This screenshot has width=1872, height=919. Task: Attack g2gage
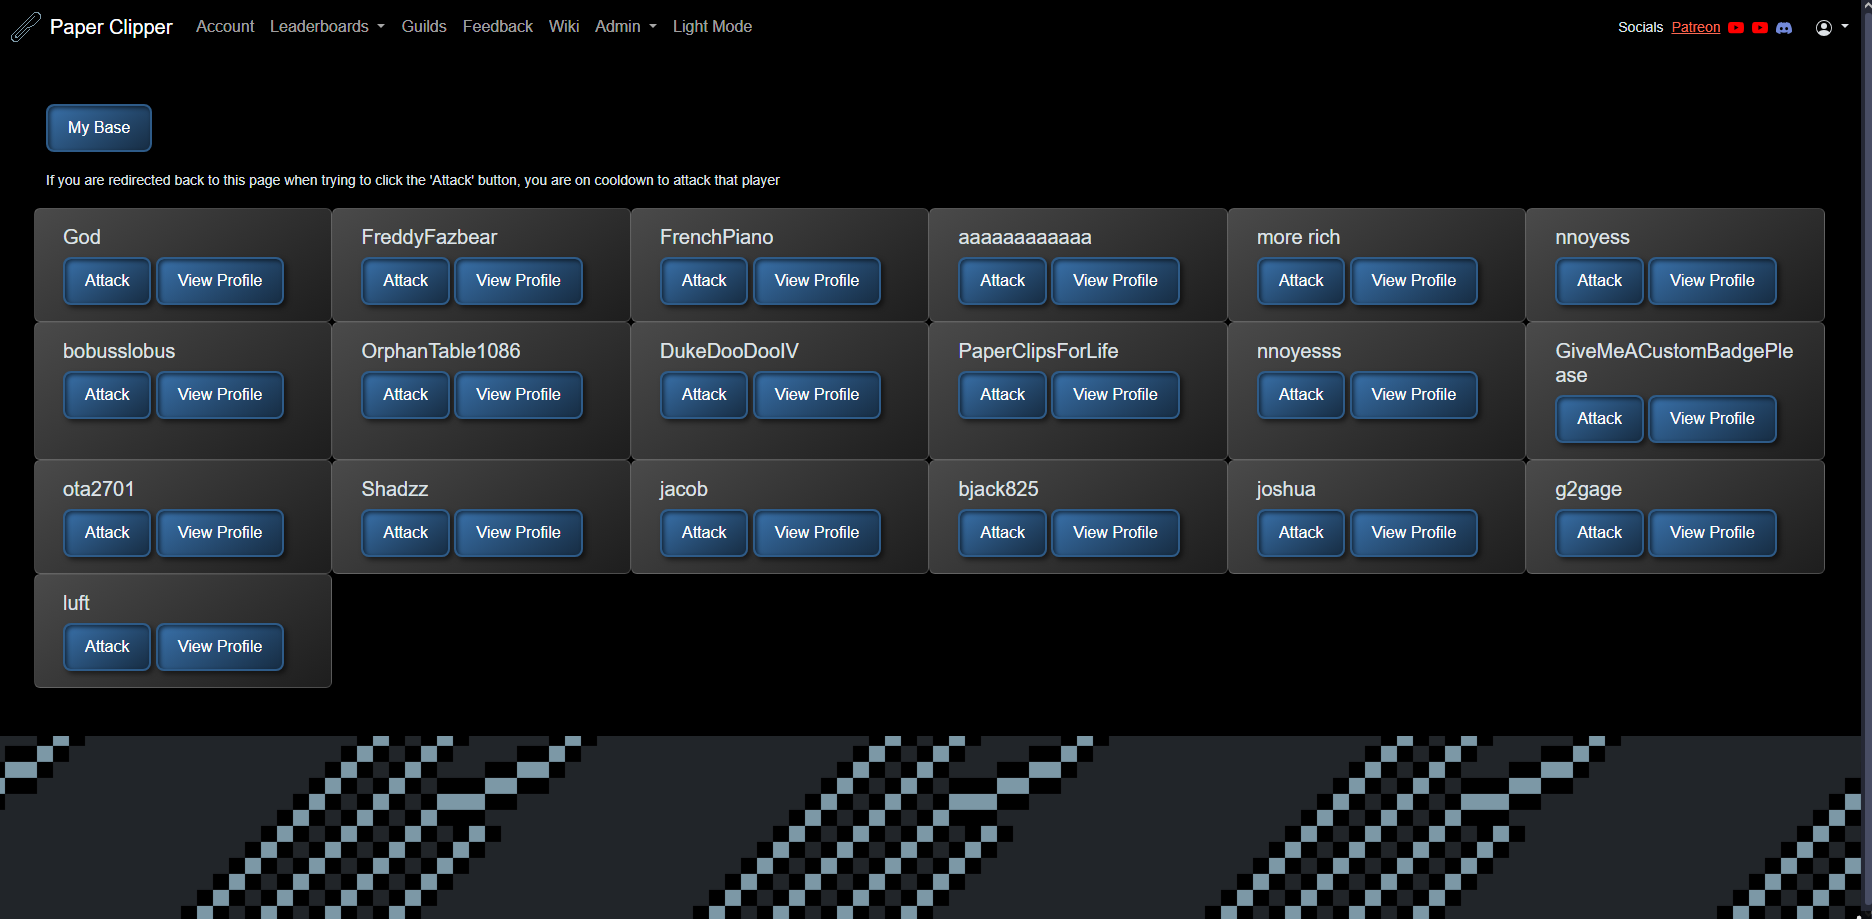(x=1600, y=533)
